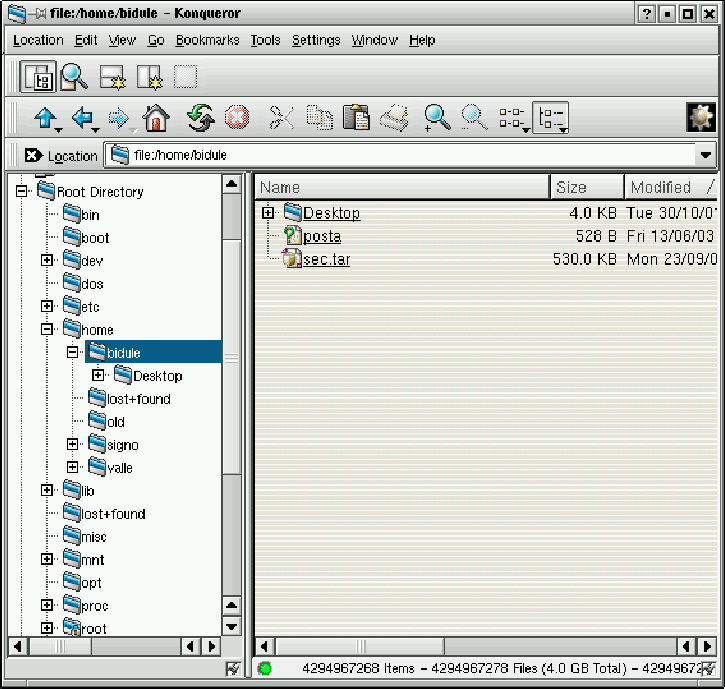This screenshot has width=725, height=689.
Task: Open the Location menu
Action: click(x=38, y=40)
